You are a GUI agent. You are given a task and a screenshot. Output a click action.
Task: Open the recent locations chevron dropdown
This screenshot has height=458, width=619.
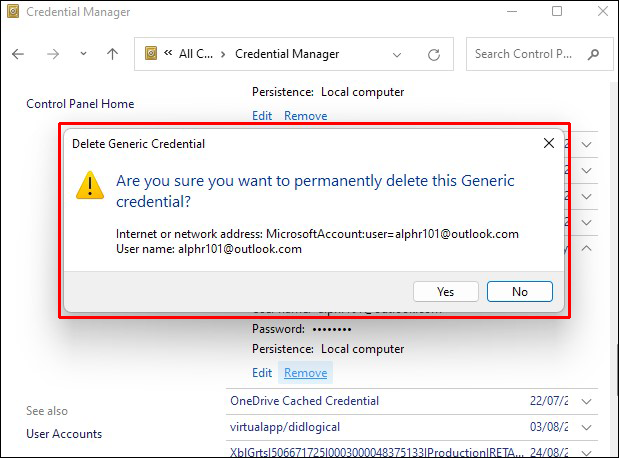click(83, 55)
